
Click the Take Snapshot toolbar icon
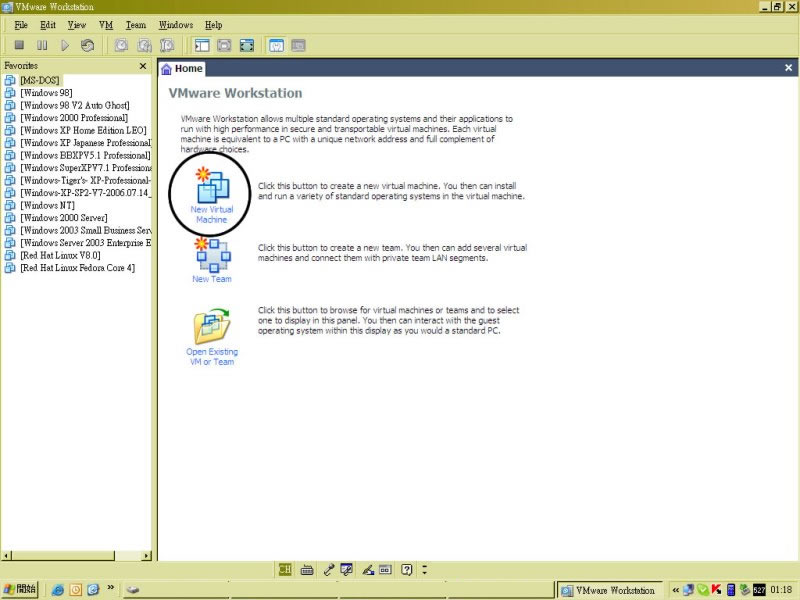point(121,45)
